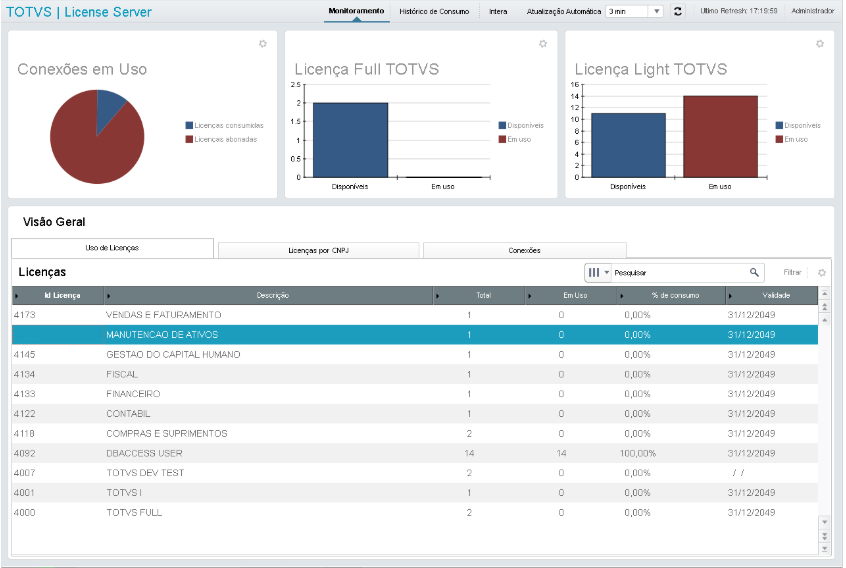Open the Intera menu item
The width and height of the screenshot is (846, 568).
498,11
